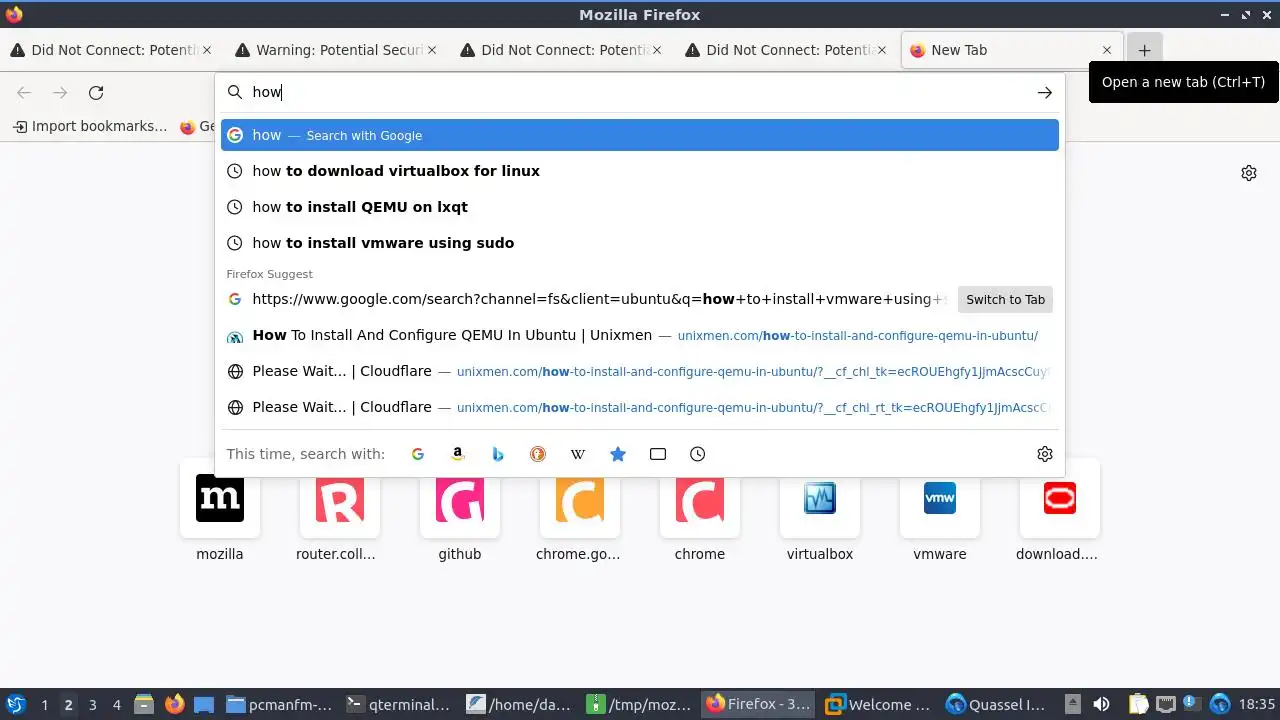Image resolution: width=1280 pixels, height=720 pixels.
Task: Launch Firefox from taskbar quick launch
Action: pyautogui.click(x=174, y=704)
